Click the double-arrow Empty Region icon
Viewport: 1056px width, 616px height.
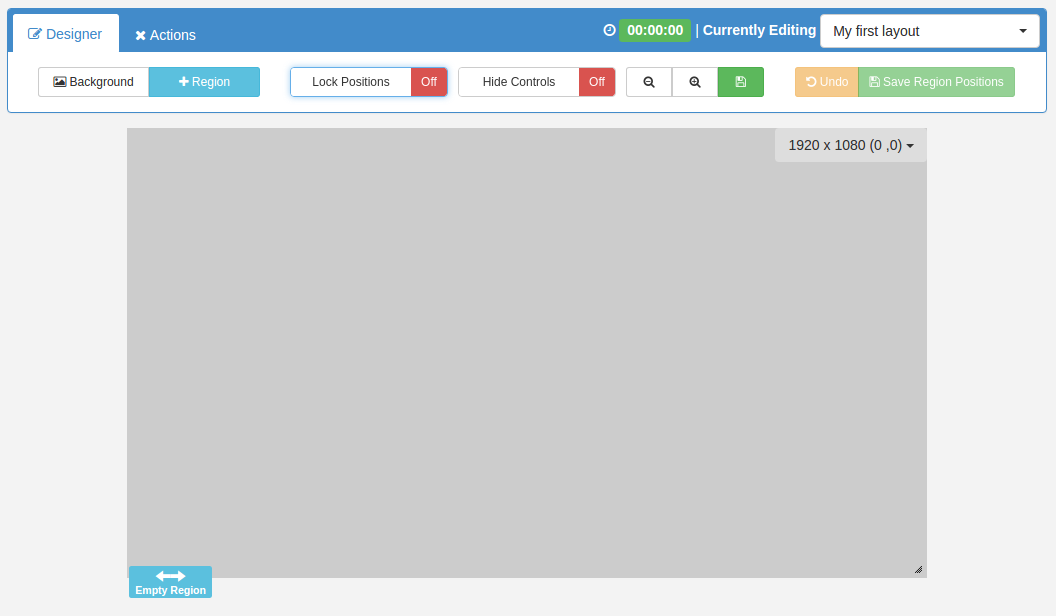pos(170,576)
